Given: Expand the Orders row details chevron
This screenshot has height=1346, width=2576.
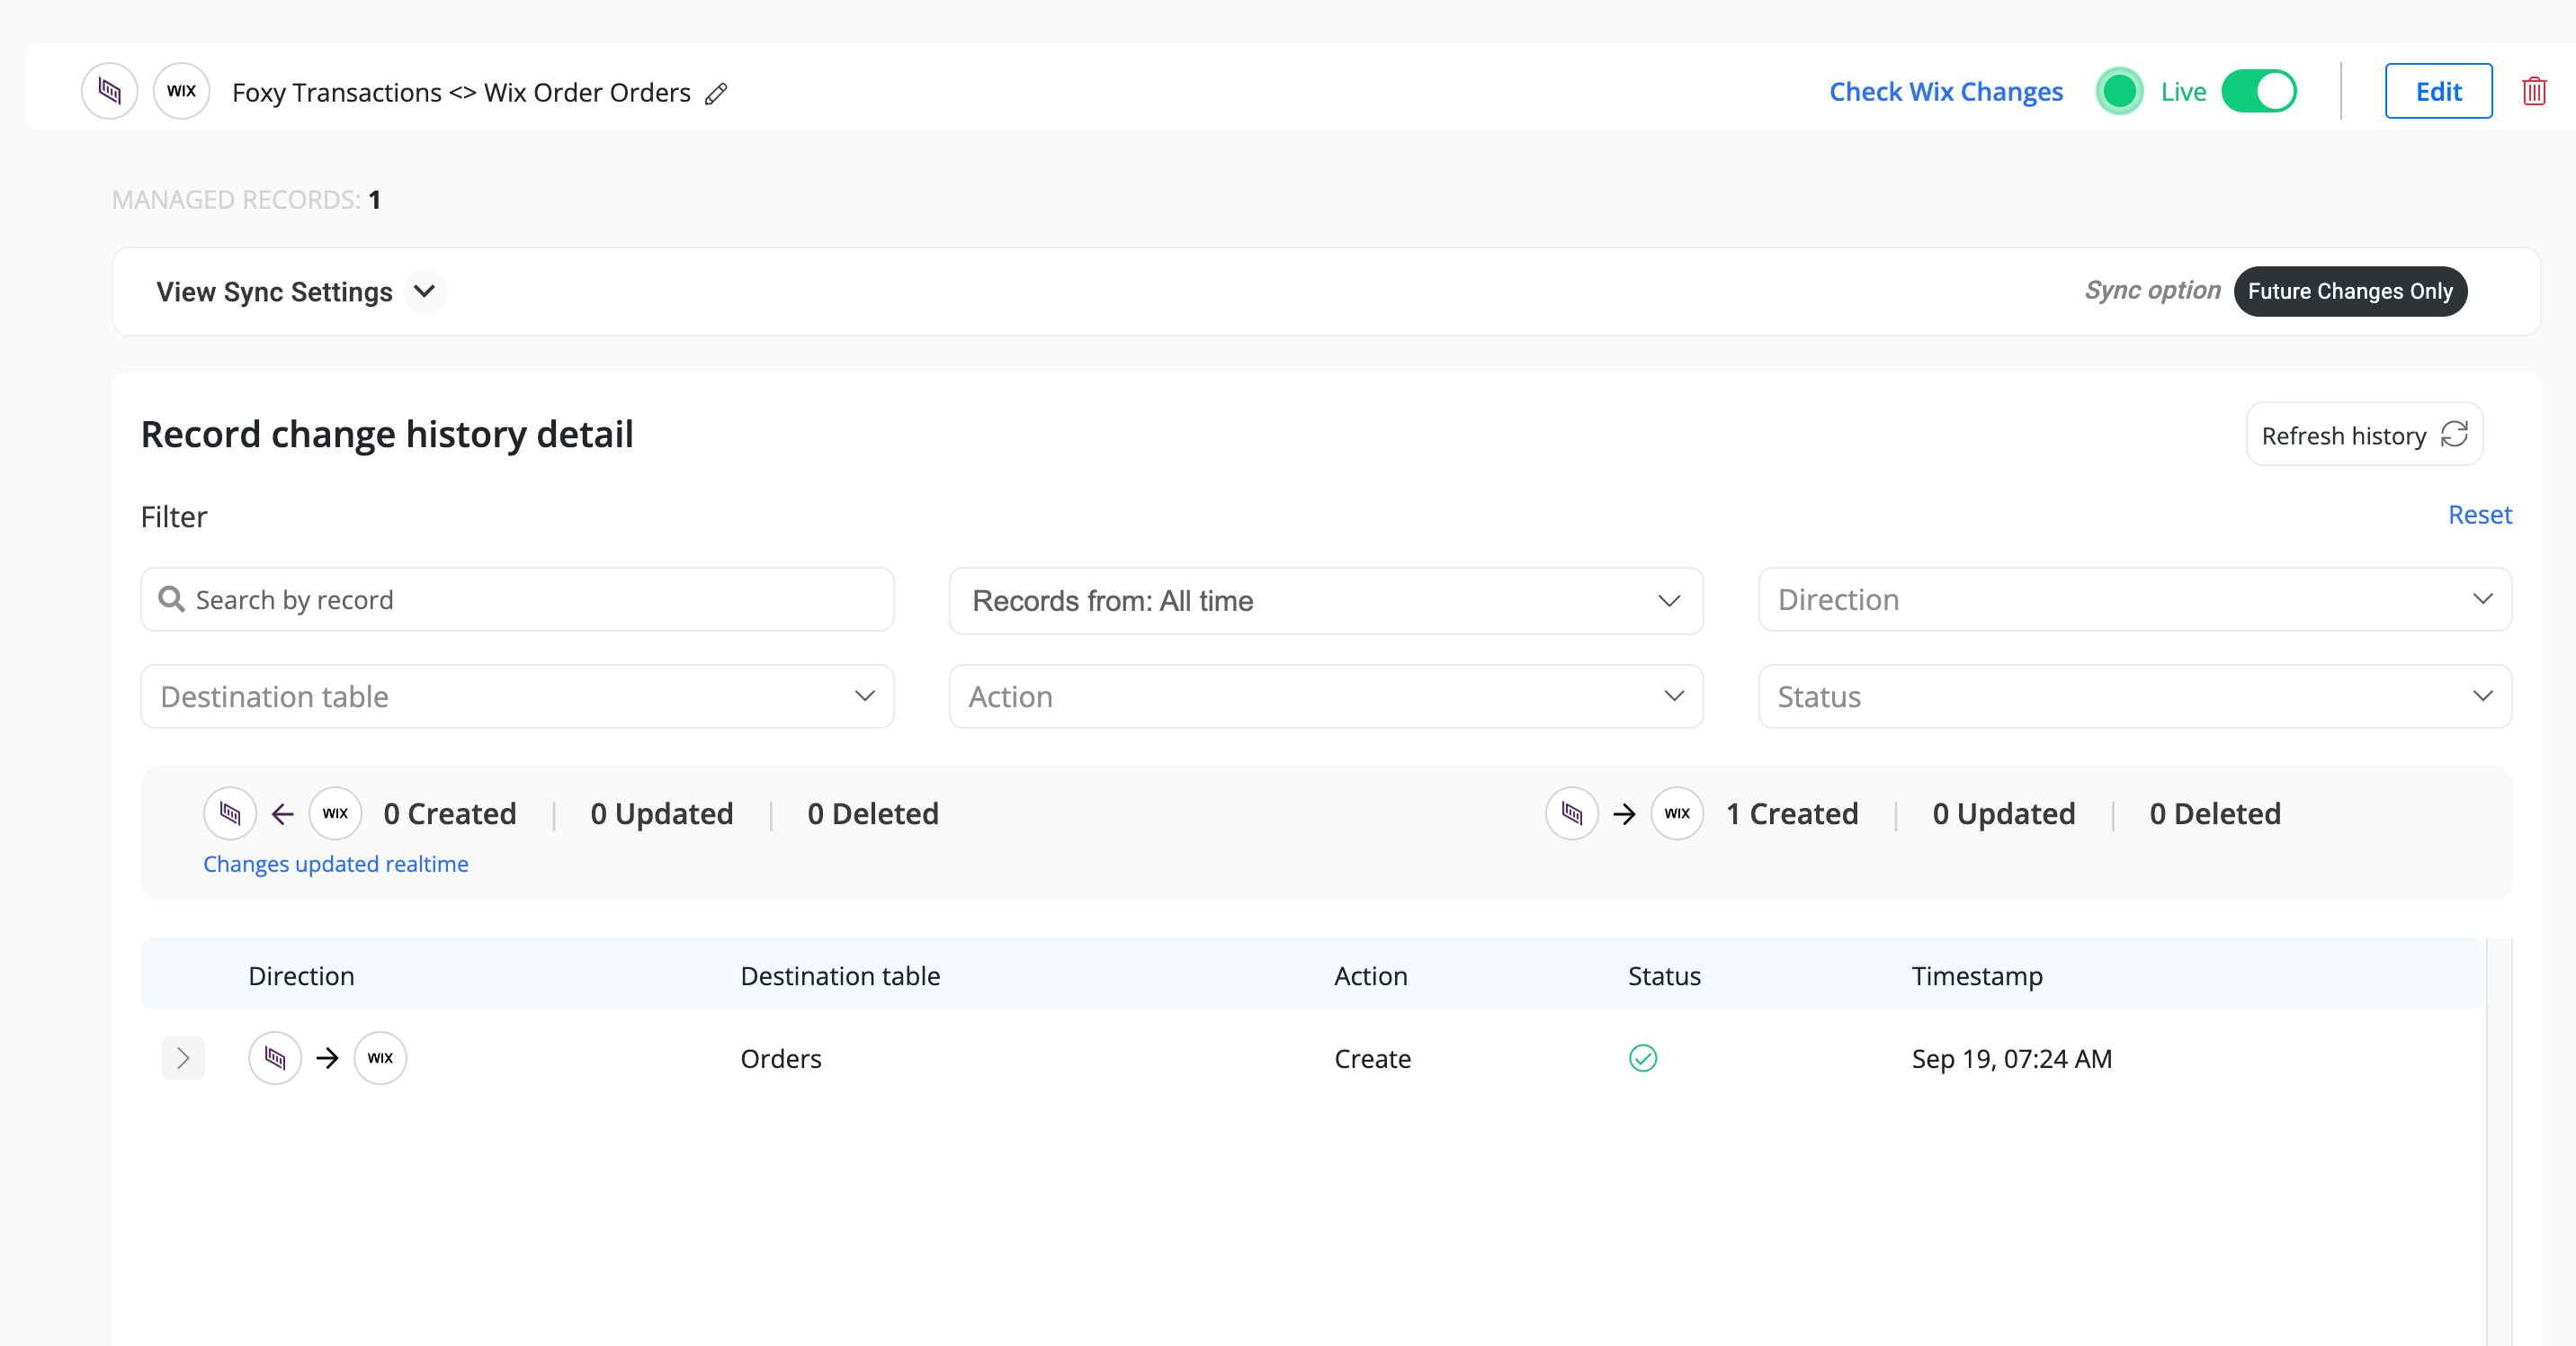Looking at the screenshot, I should coord(183,1058).
